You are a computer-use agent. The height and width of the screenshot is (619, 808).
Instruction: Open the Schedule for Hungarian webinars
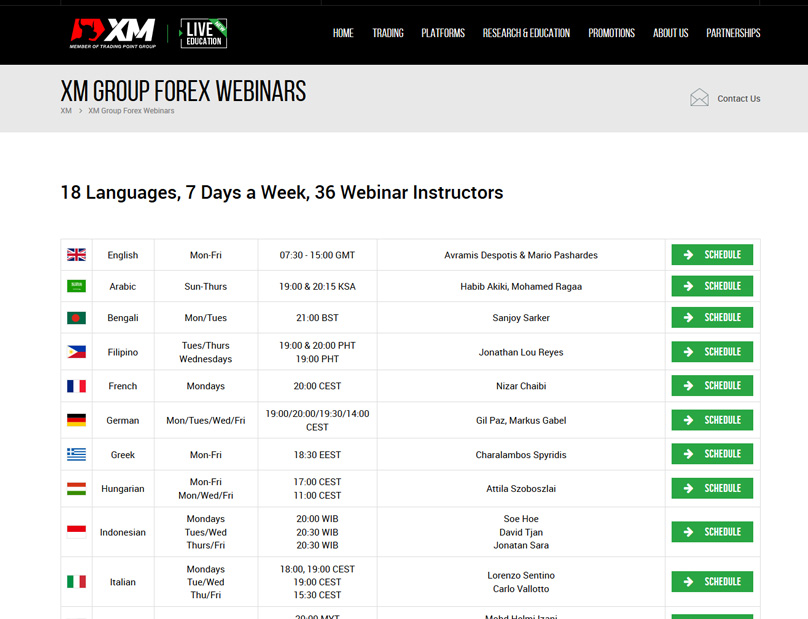[712, 488]
